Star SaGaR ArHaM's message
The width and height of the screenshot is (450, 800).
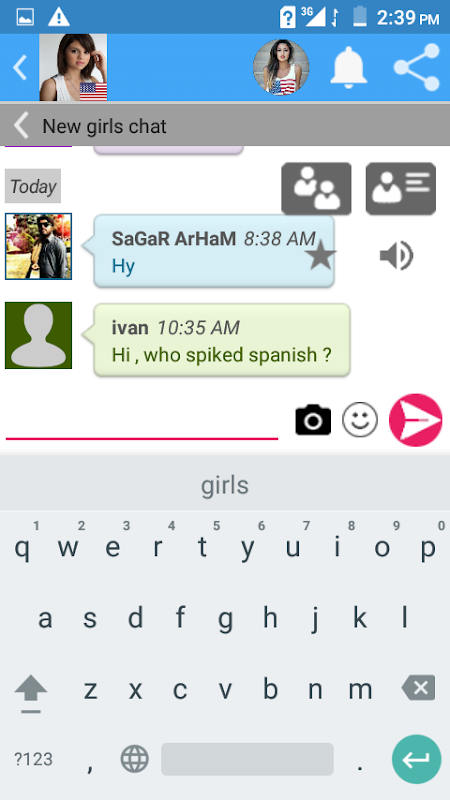320,256
